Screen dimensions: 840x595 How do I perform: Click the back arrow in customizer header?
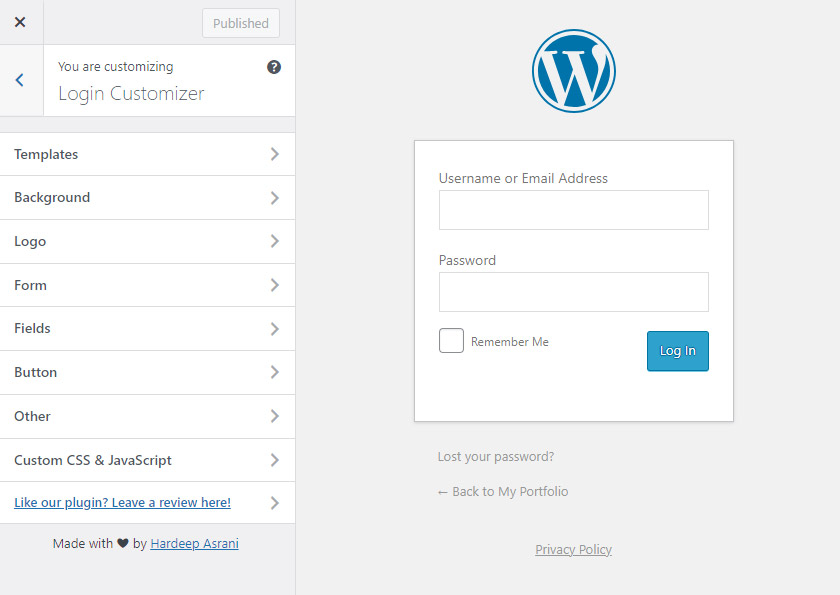coord(20,80)
